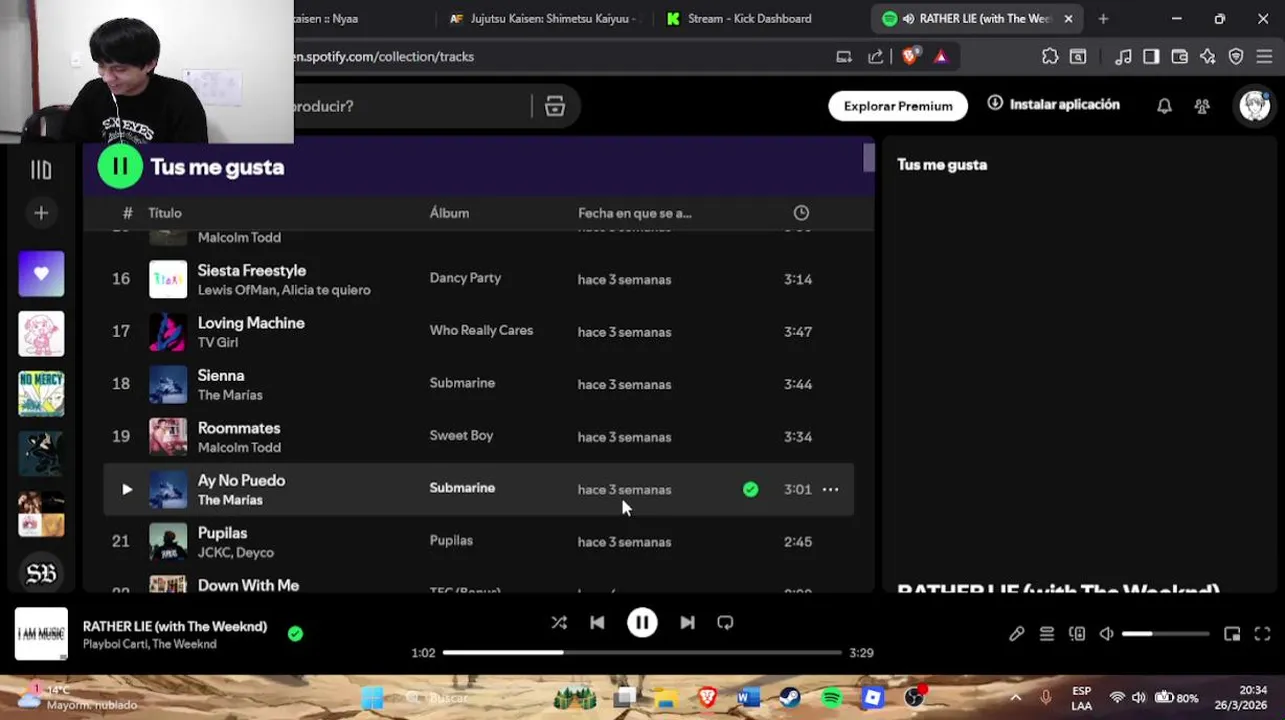The width and height of the screenshot is (1285, 720).
Task: Switch to Jujutsu Kaisen Shimetsu Kaiyuu tab
Action: [x=542, y=18]
